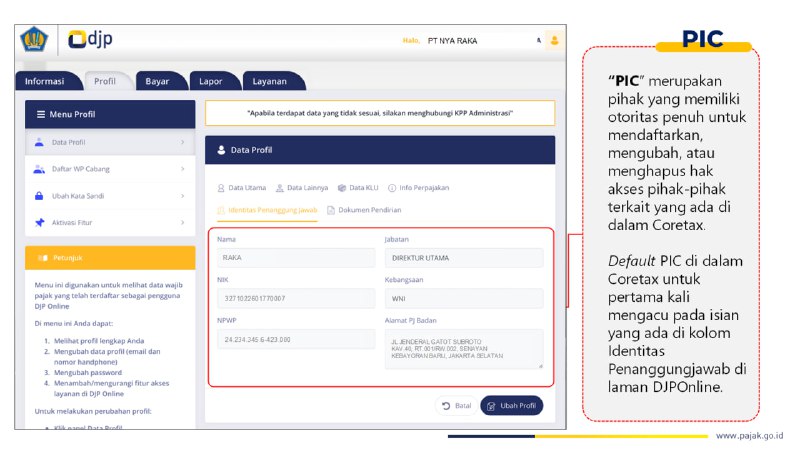
Task: Expand the Aktivasi Fitur chevron
Action: [x=183, y=222]
